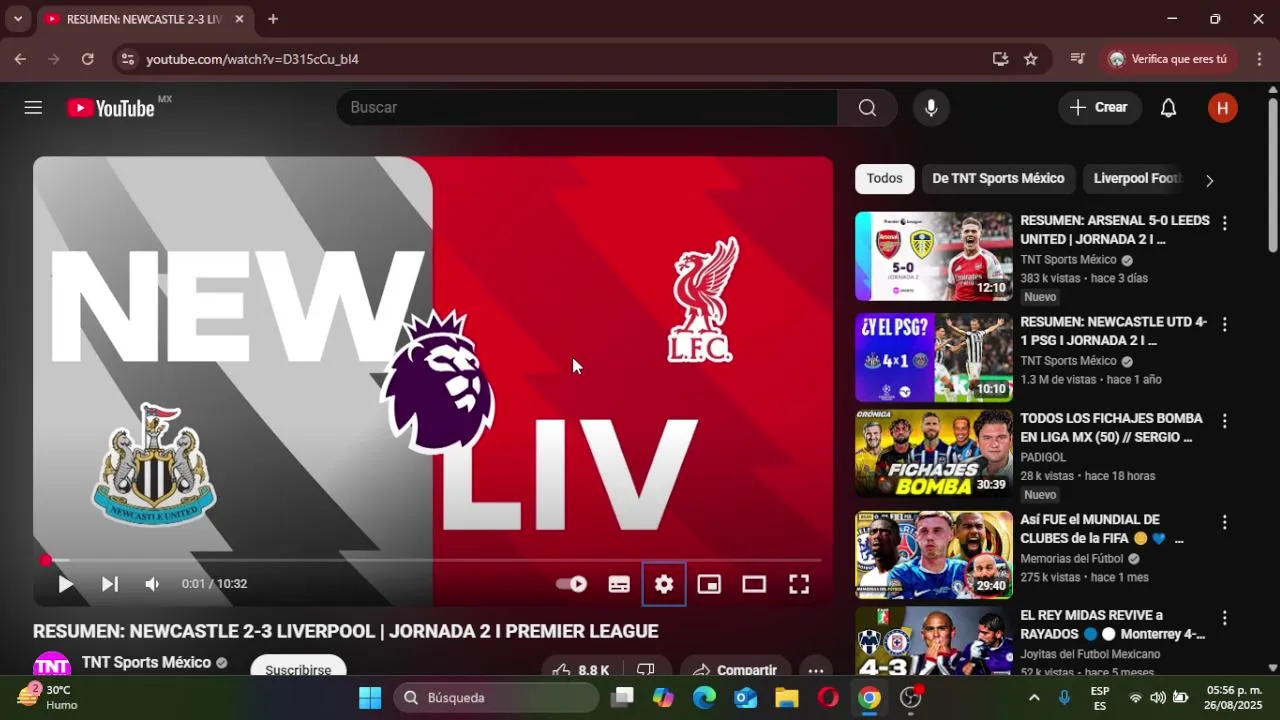1280x720 pixels.
Task: Open the EL REY MIDAS REVIVE title
Action: [1112, 624]
